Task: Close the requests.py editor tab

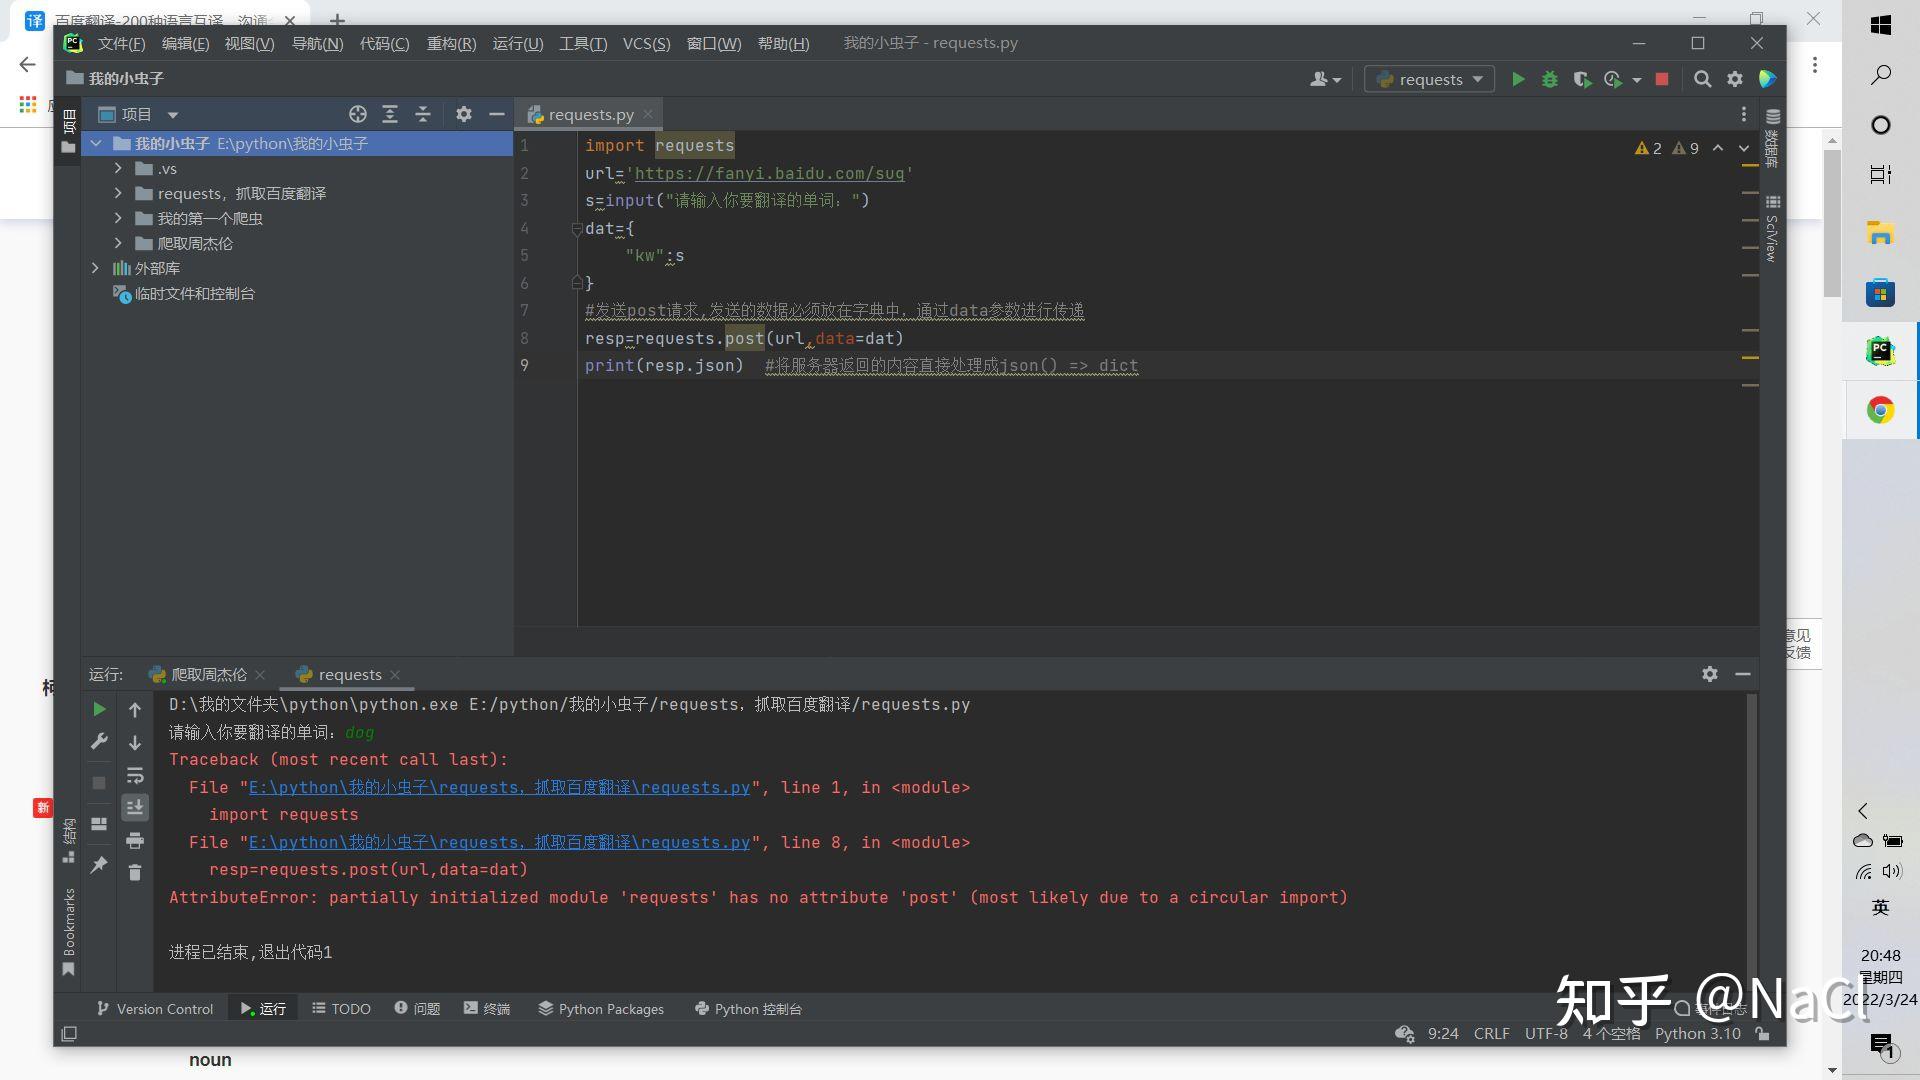Action: [648, 114]
